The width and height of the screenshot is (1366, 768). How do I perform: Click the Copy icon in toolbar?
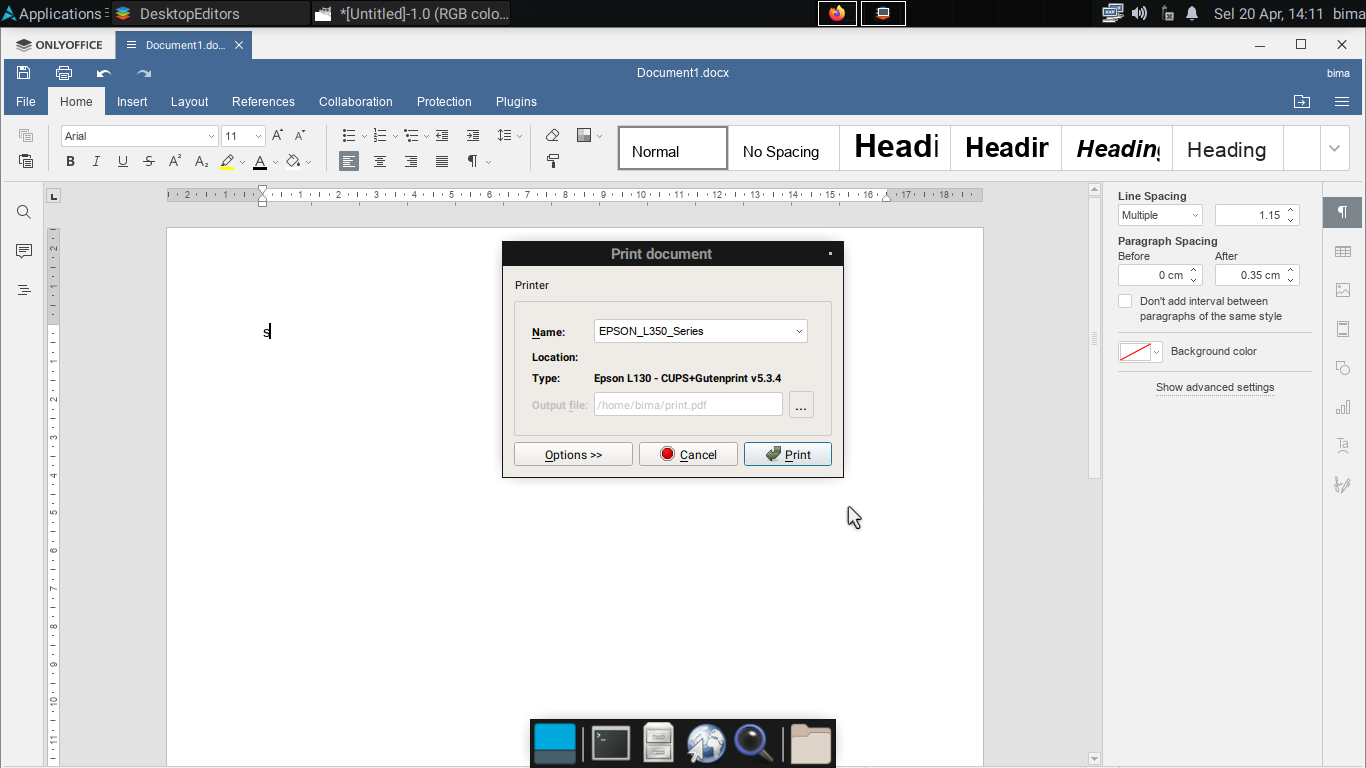coord(26,135)
